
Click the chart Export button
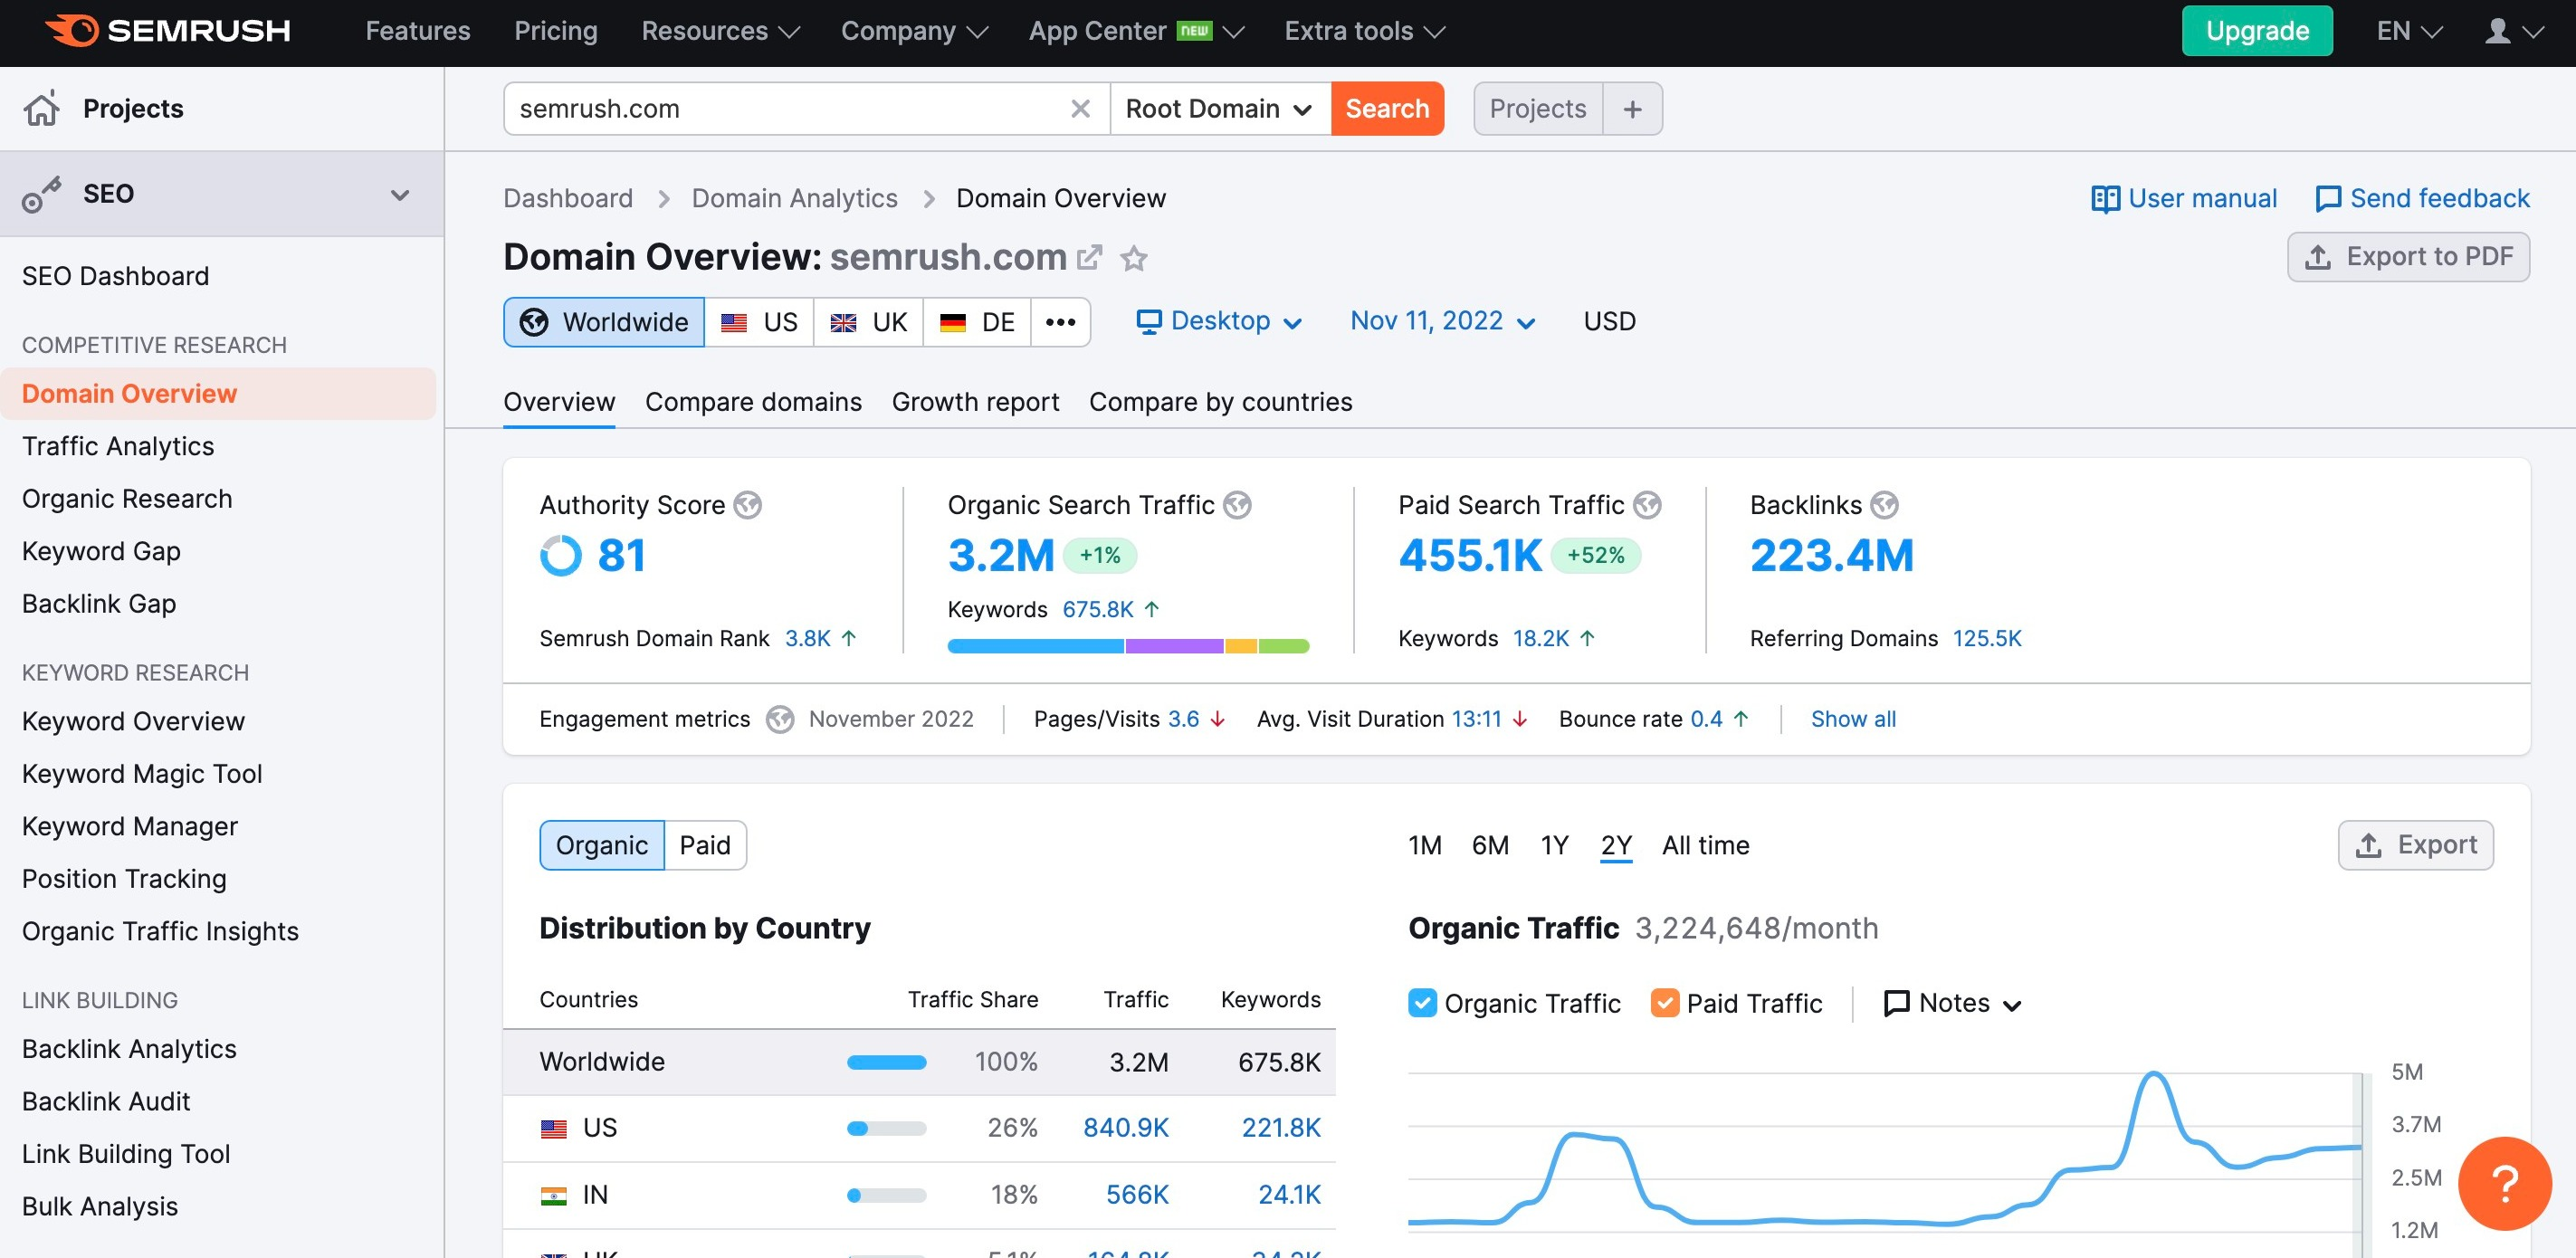(2415, 845)
